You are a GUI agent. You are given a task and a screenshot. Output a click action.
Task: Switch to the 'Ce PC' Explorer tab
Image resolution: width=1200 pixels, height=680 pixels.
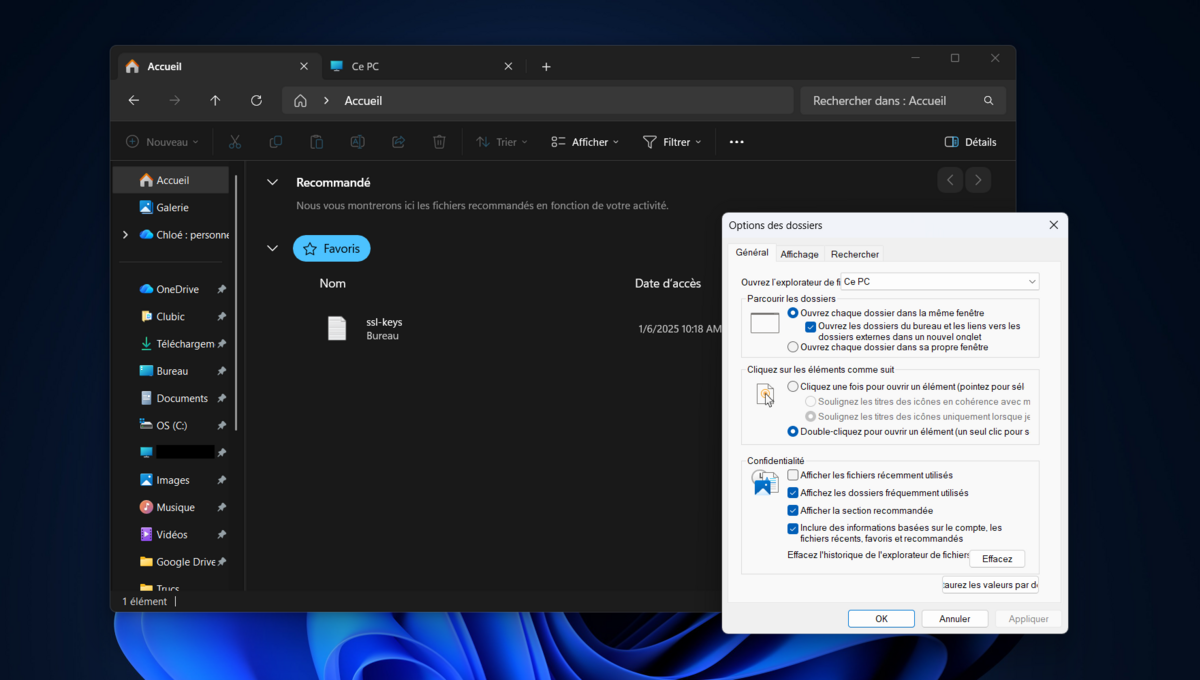tap(418, 67)
